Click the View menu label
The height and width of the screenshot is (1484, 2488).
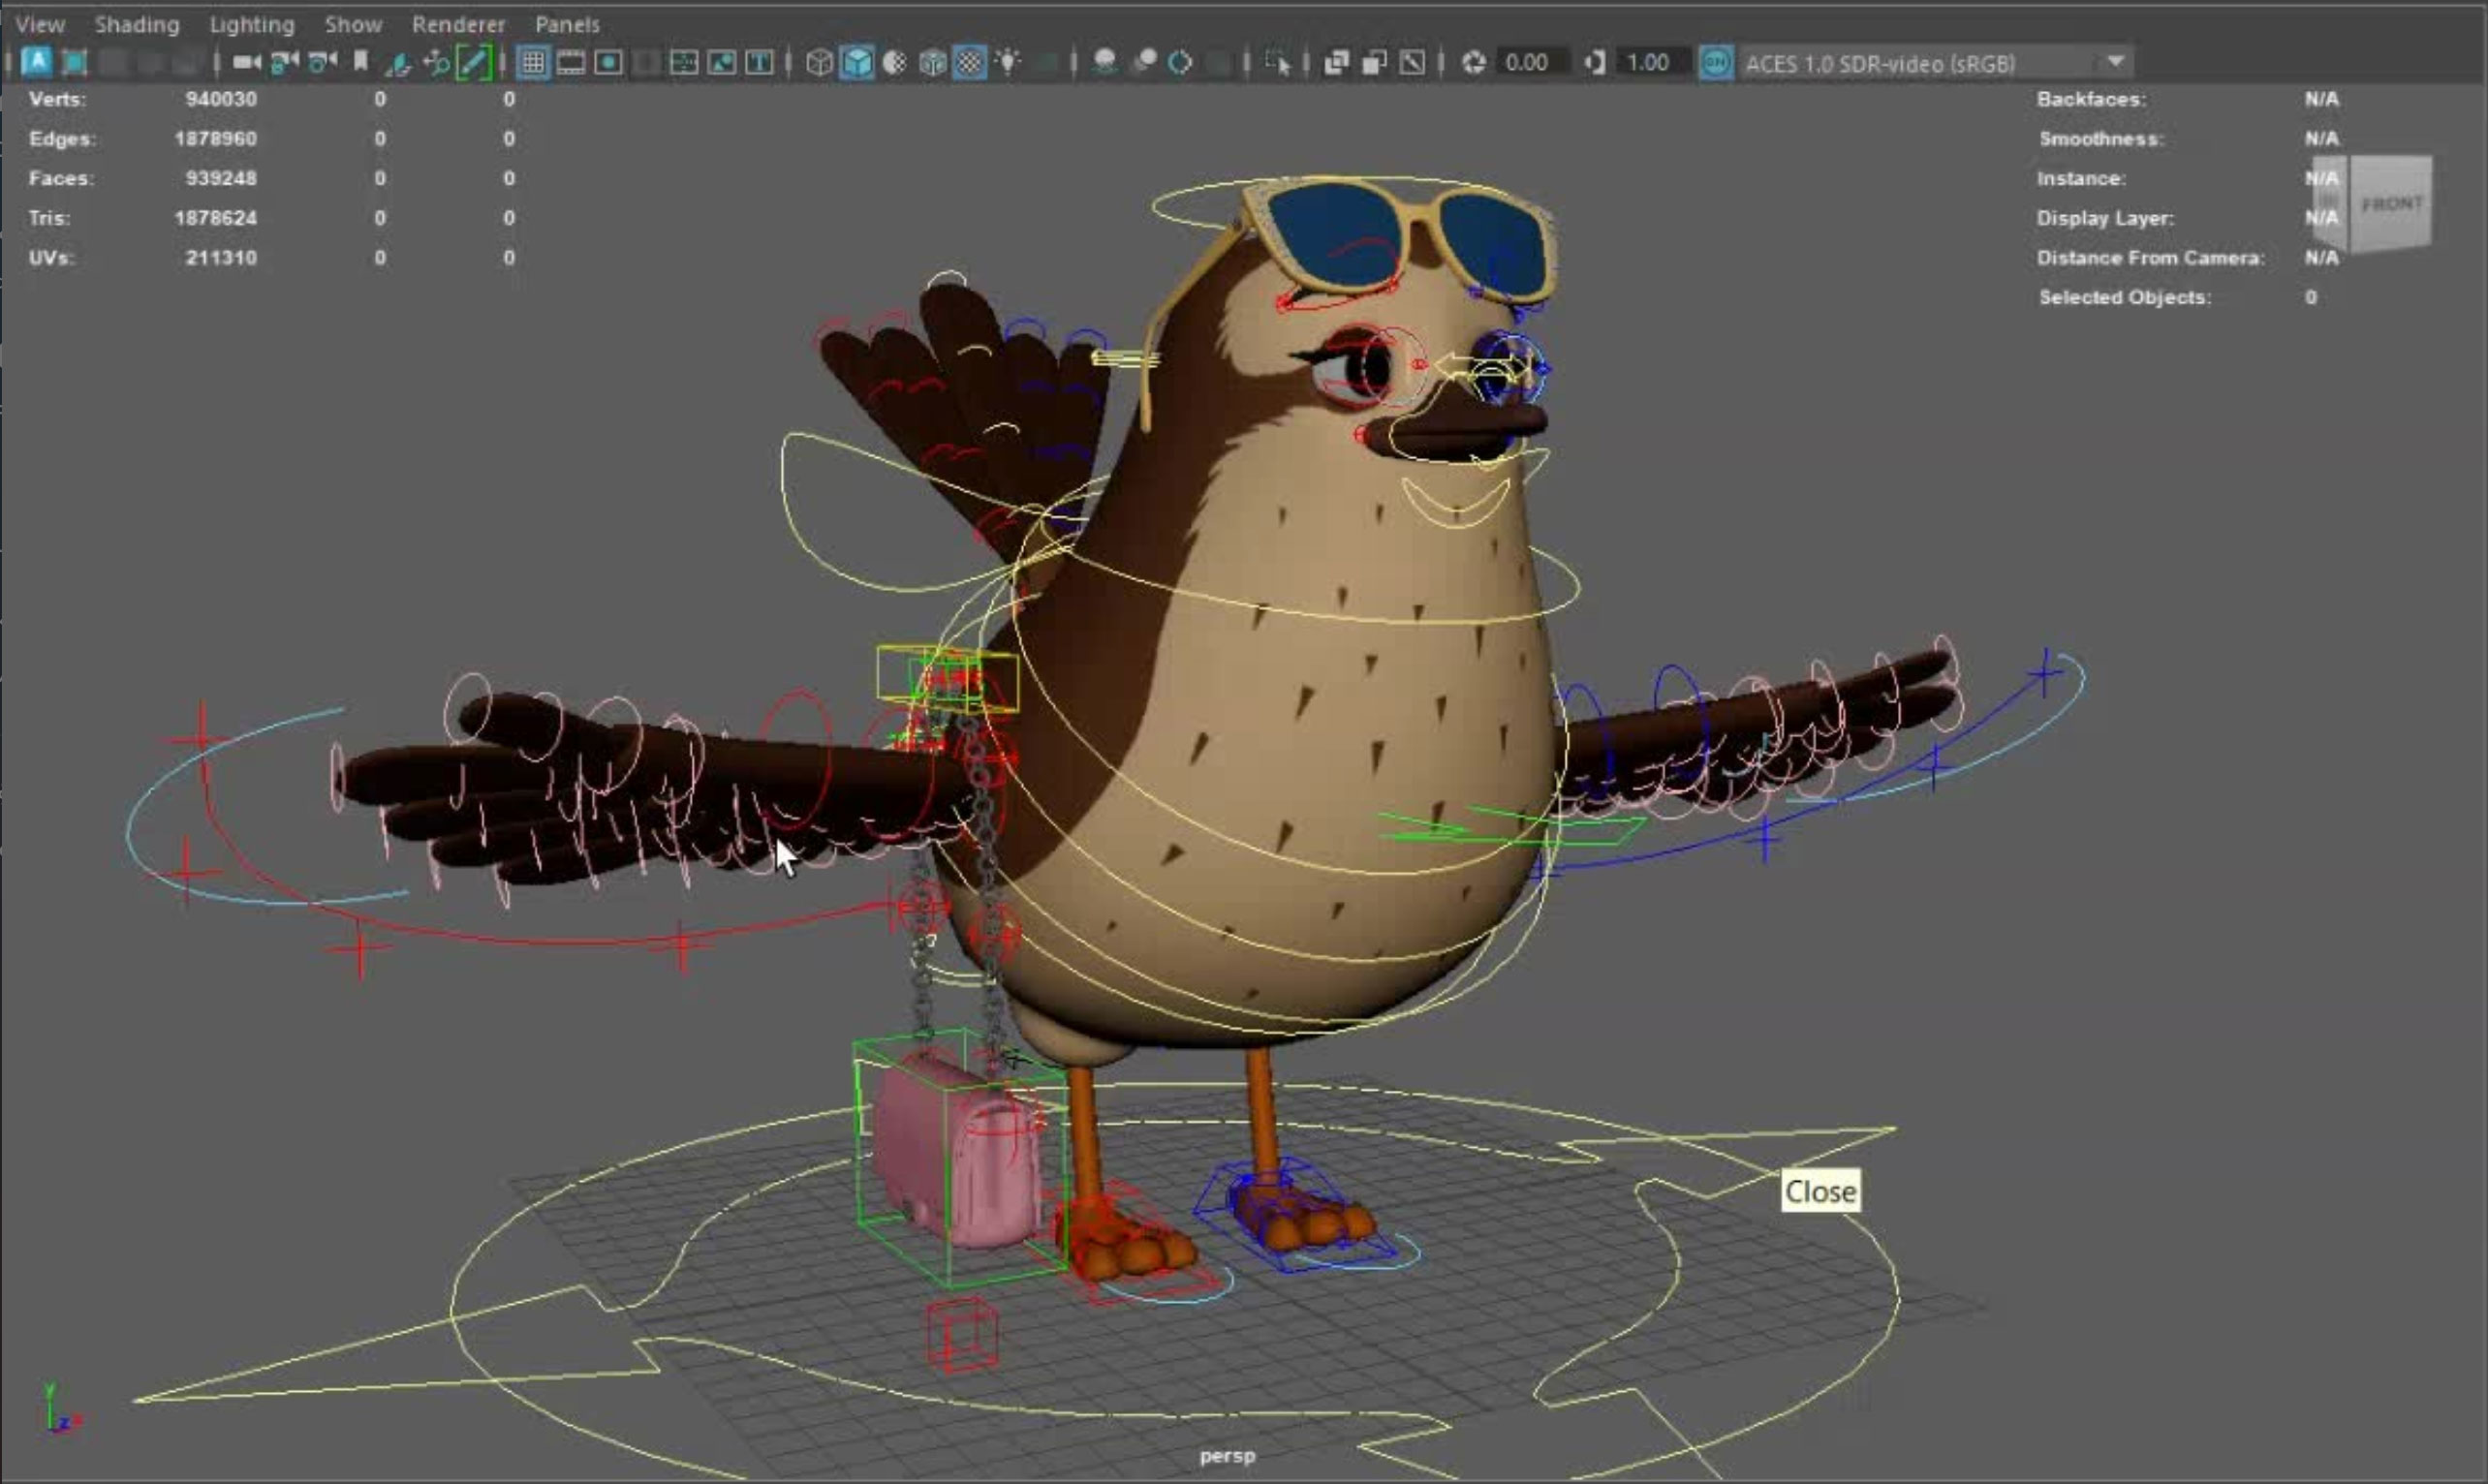click(40, 24)
